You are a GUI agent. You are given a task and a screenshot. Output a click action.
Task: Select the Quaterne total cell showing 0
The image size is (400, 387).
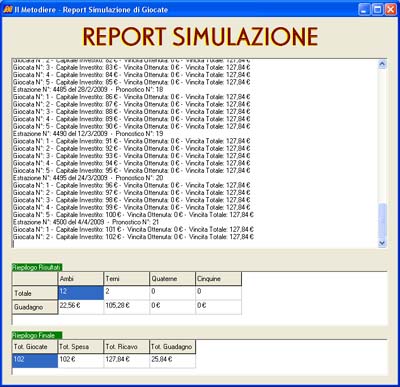(x=172, y=293)
